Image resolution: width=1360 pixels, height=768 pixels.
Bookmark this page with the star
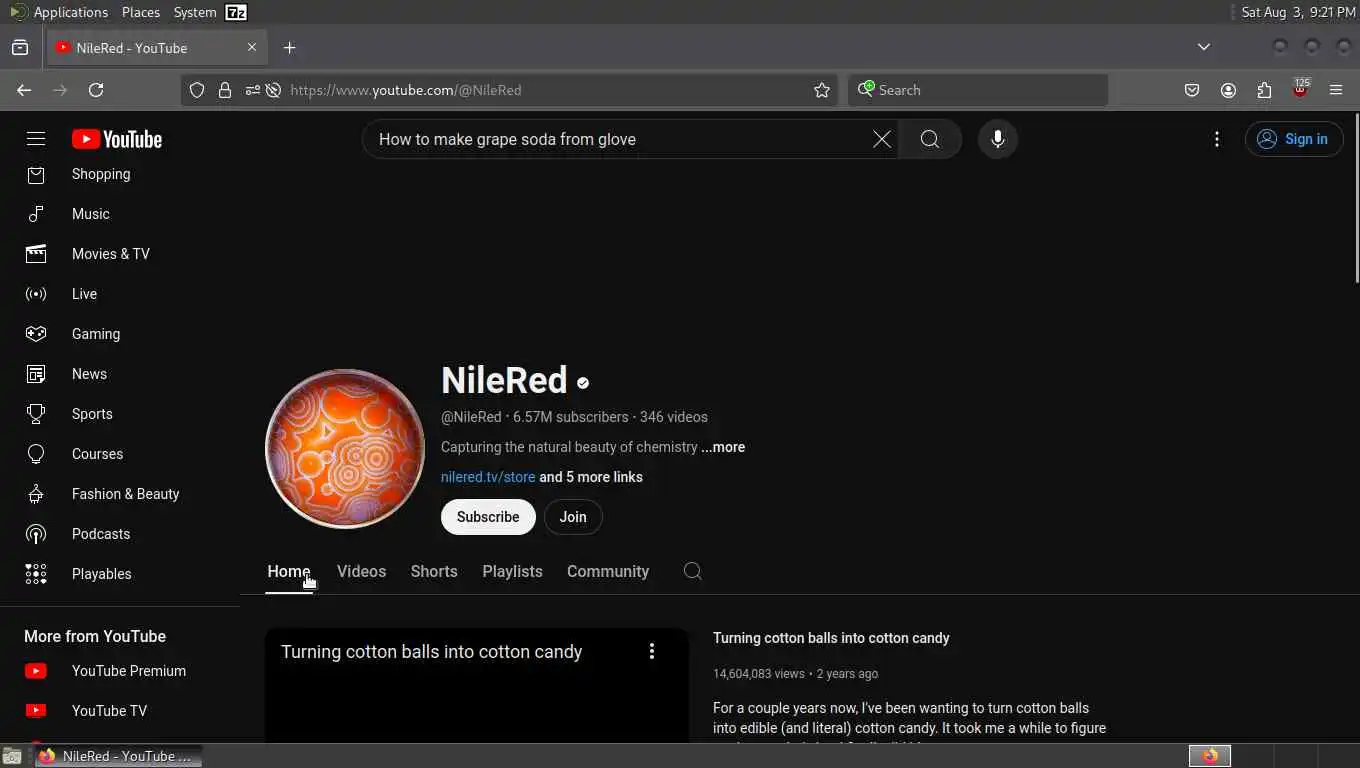point(822,90)
